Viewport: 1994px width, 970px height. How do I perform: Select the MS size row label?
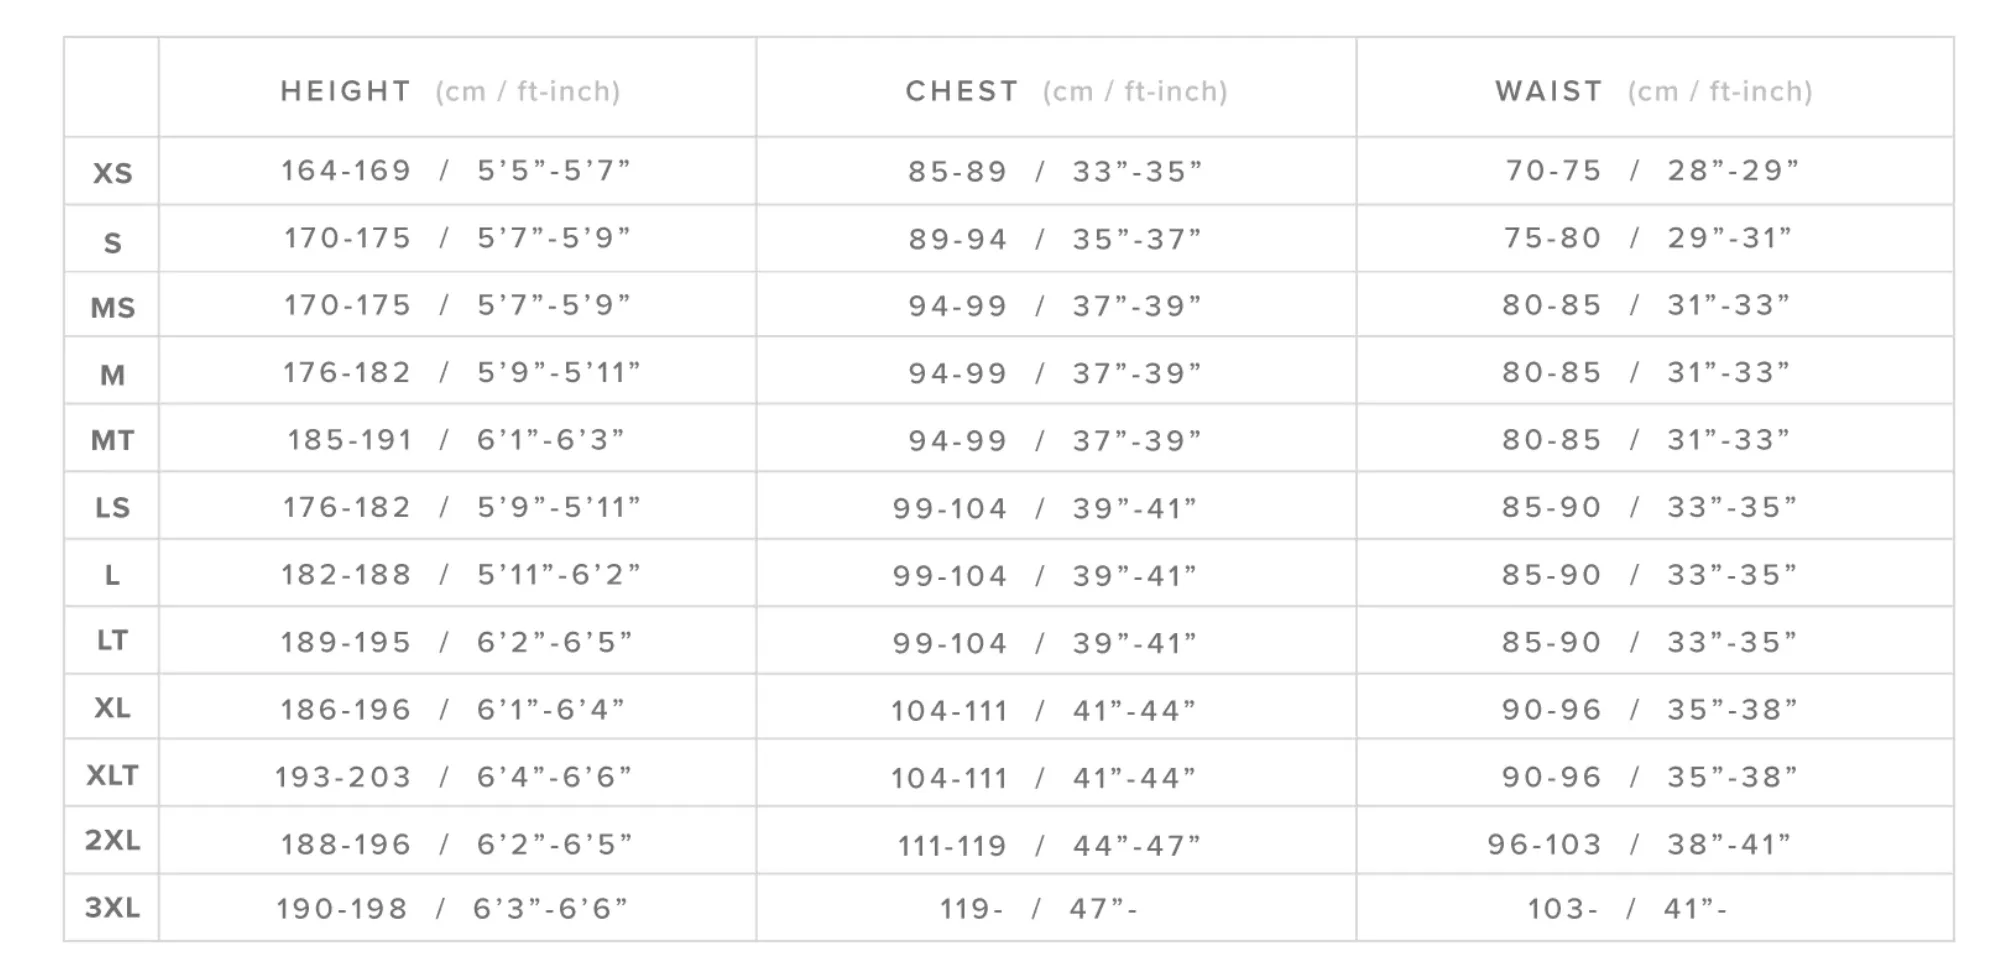pos(112,307)
